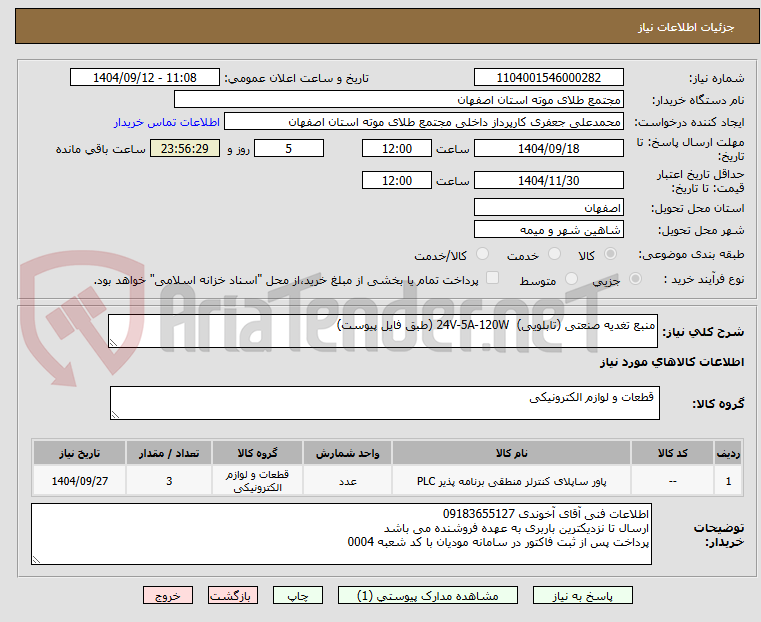Select the خدمت radio button

(554, 254)
